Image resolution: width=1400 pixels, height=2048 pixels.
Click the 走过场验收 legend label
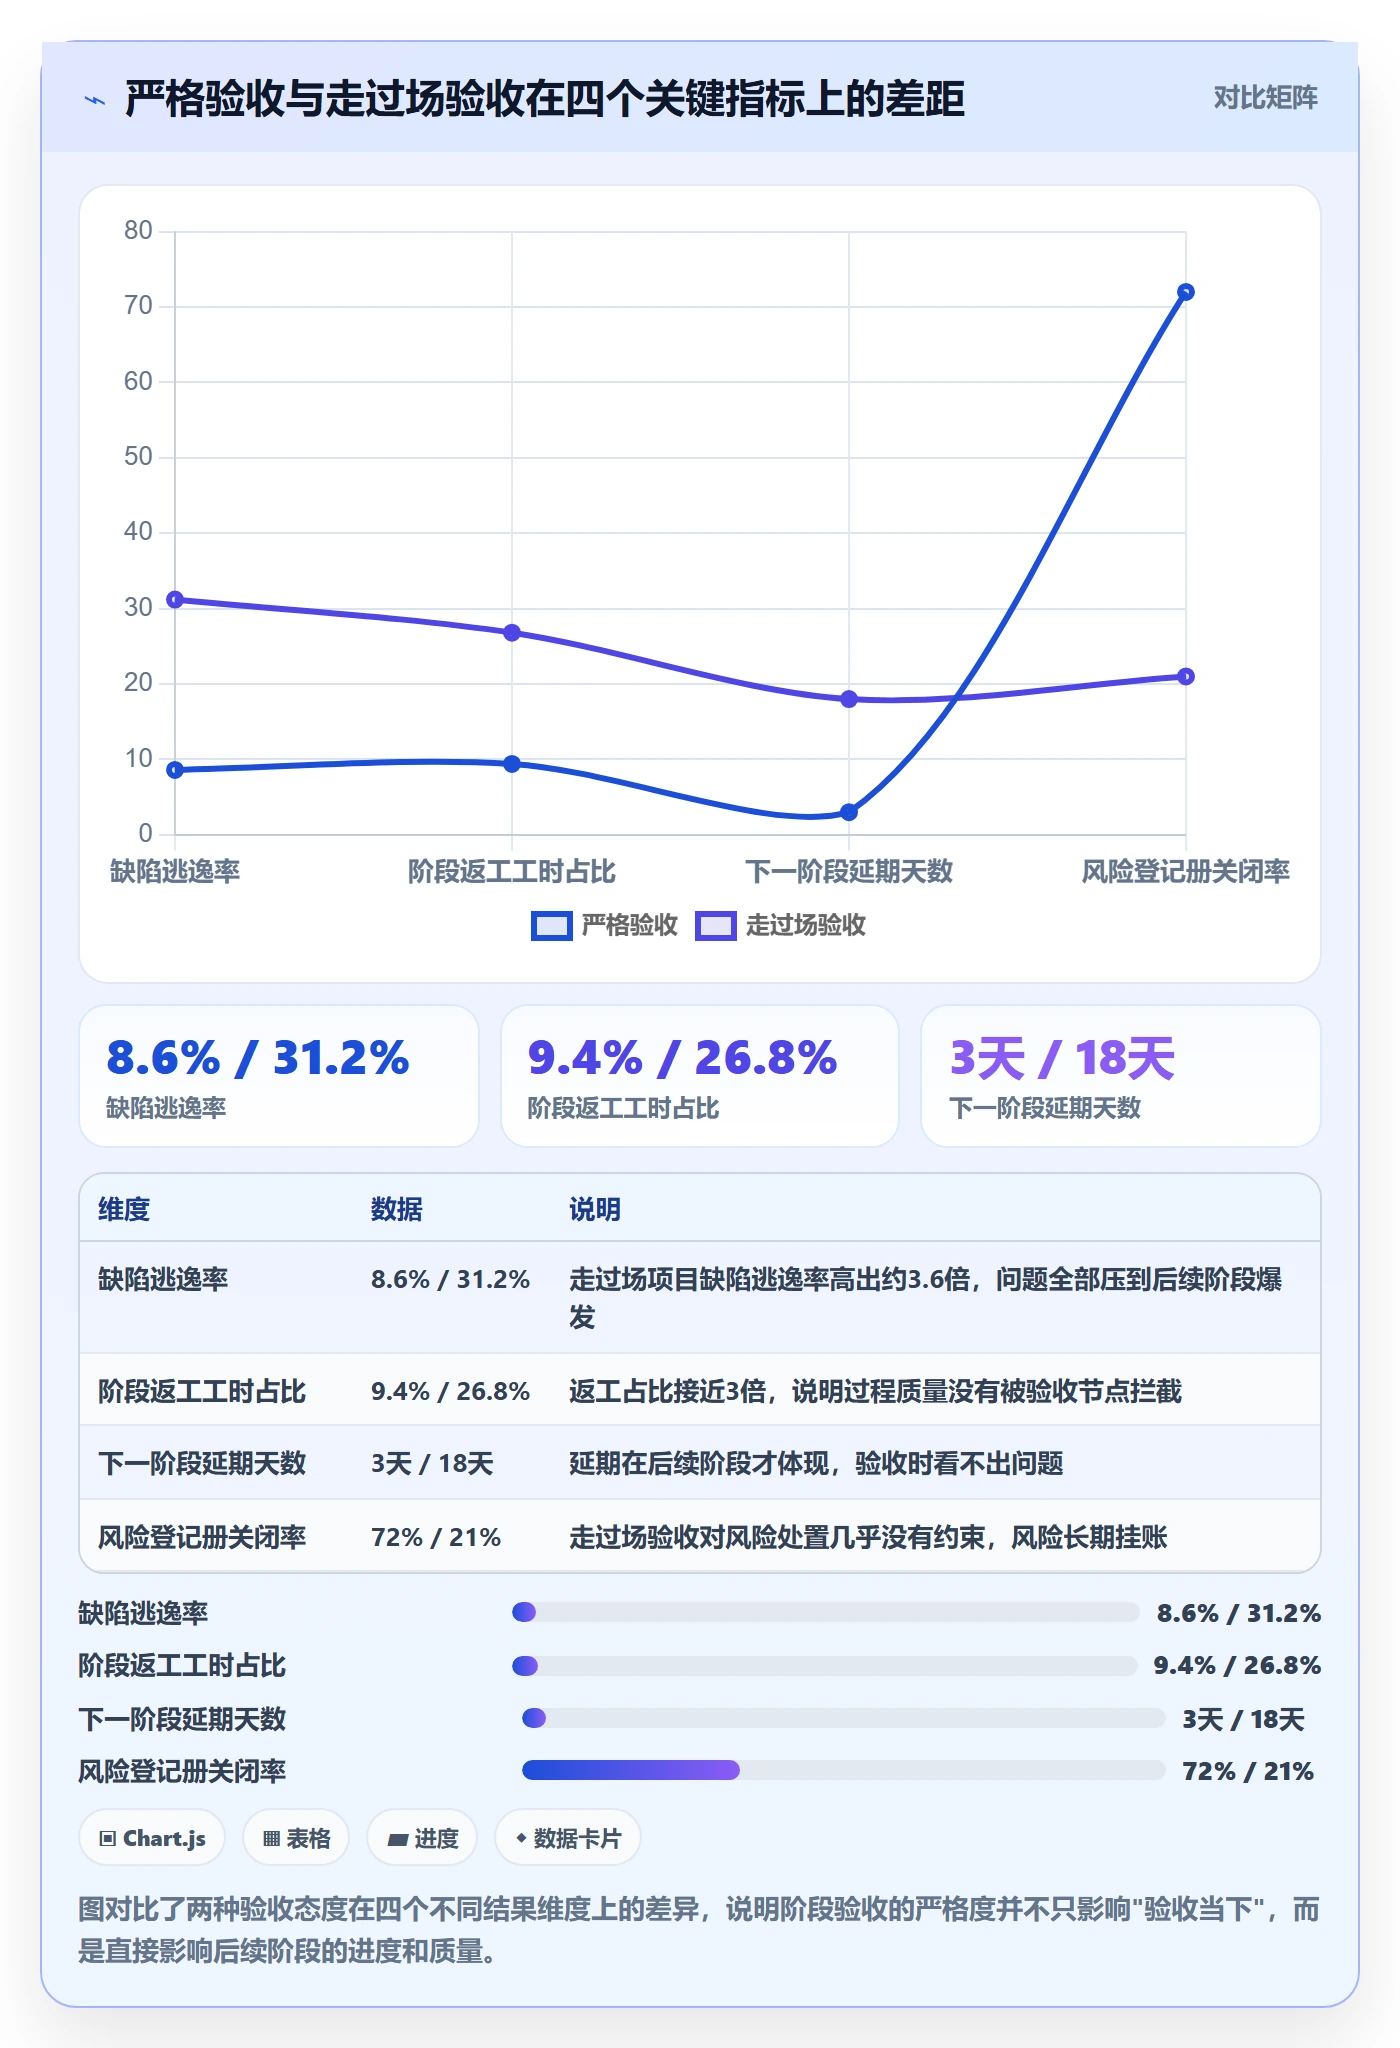coord(805,925)
